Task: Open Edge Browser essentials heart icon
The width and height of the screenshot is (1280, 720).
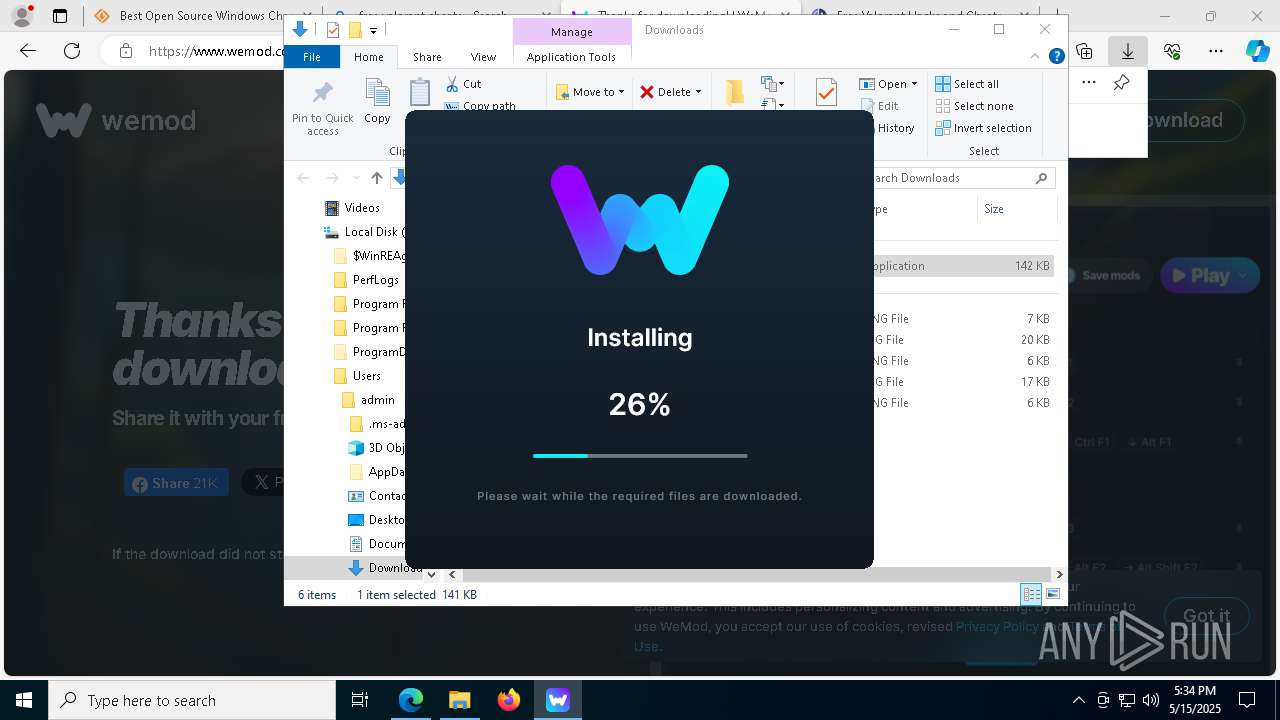Action: tap(1172, 51)
